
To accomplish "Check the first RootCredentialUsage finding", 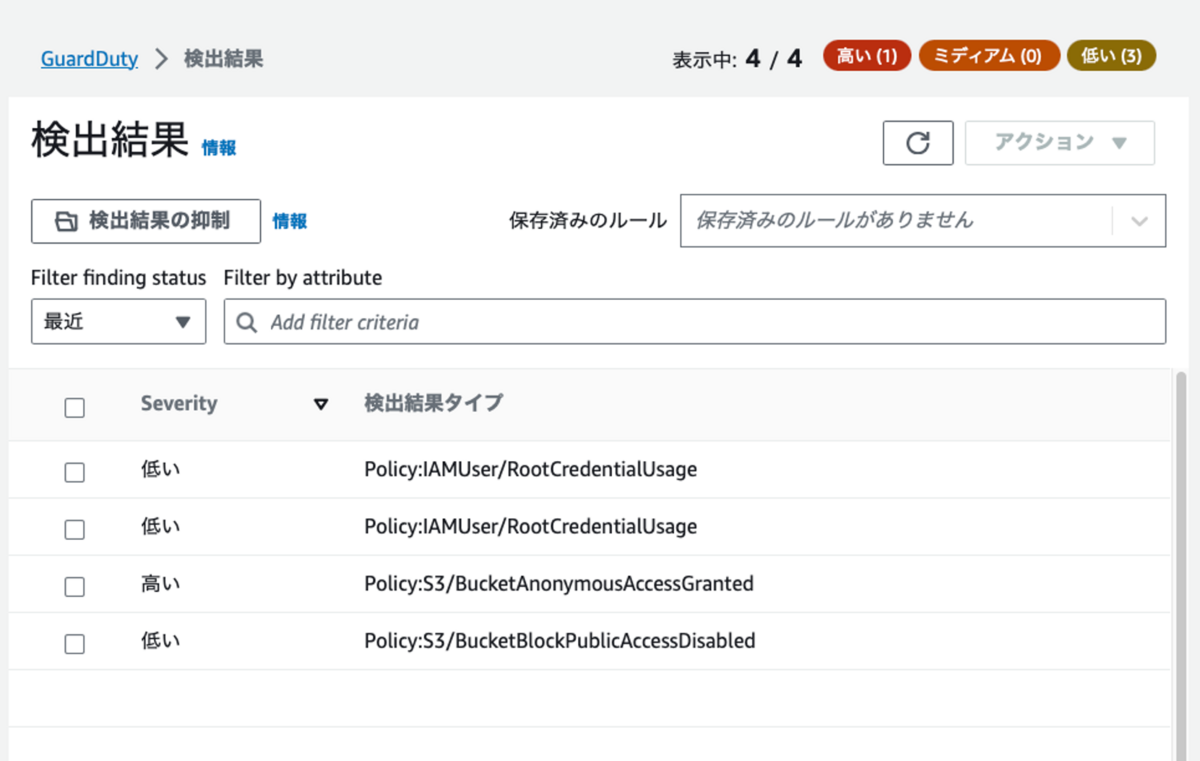I will pyautogui.click(x=74, y=472).
